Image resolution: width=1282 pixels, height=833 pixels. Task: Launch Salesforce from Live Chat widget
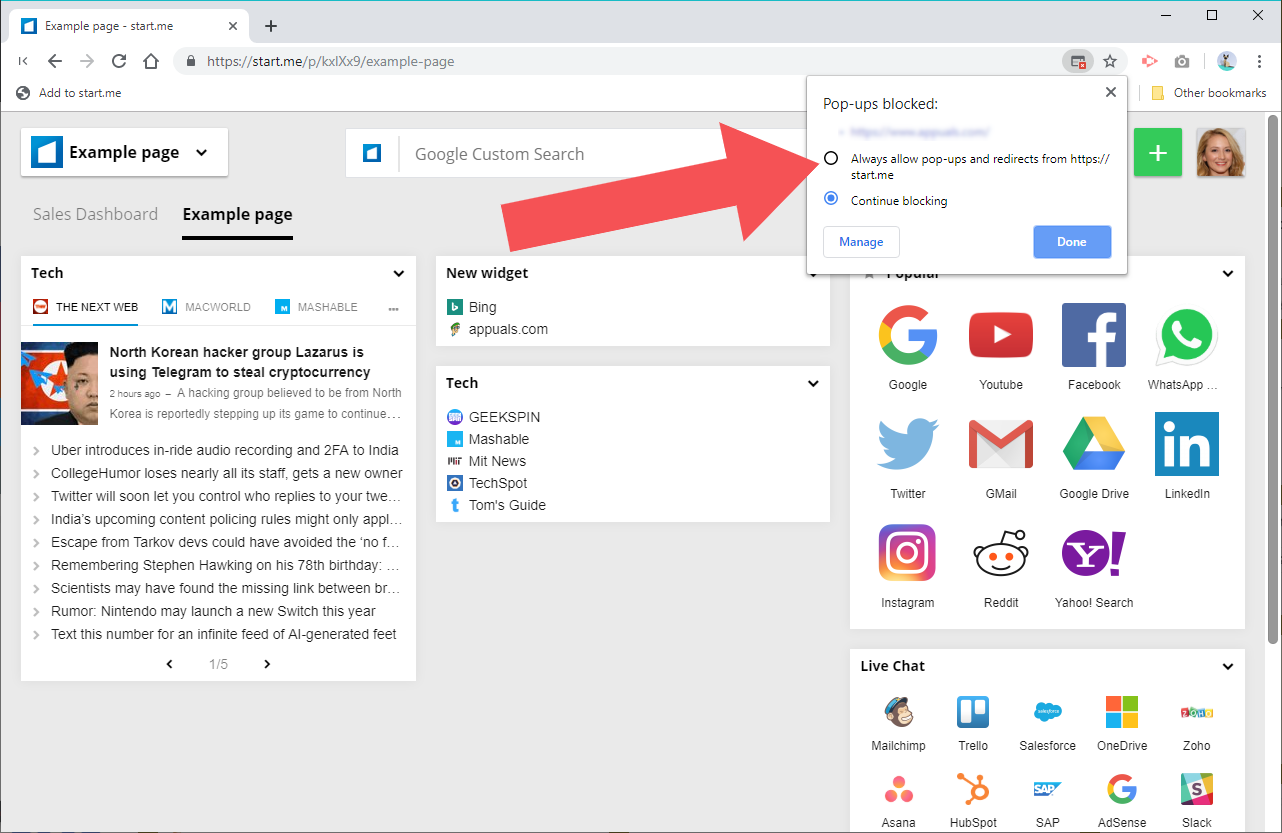1048,712
